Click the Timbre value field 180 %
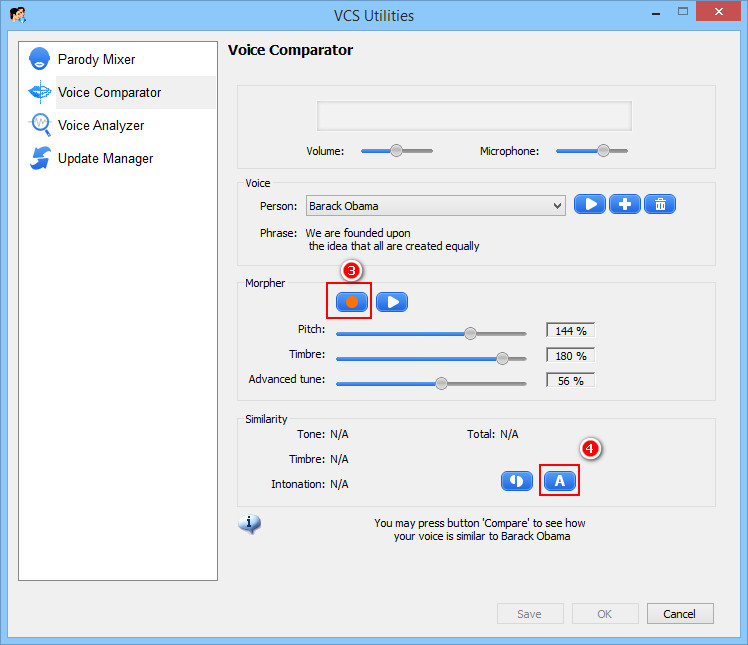This screenshot has height=645, width=748. click(571, 356)
